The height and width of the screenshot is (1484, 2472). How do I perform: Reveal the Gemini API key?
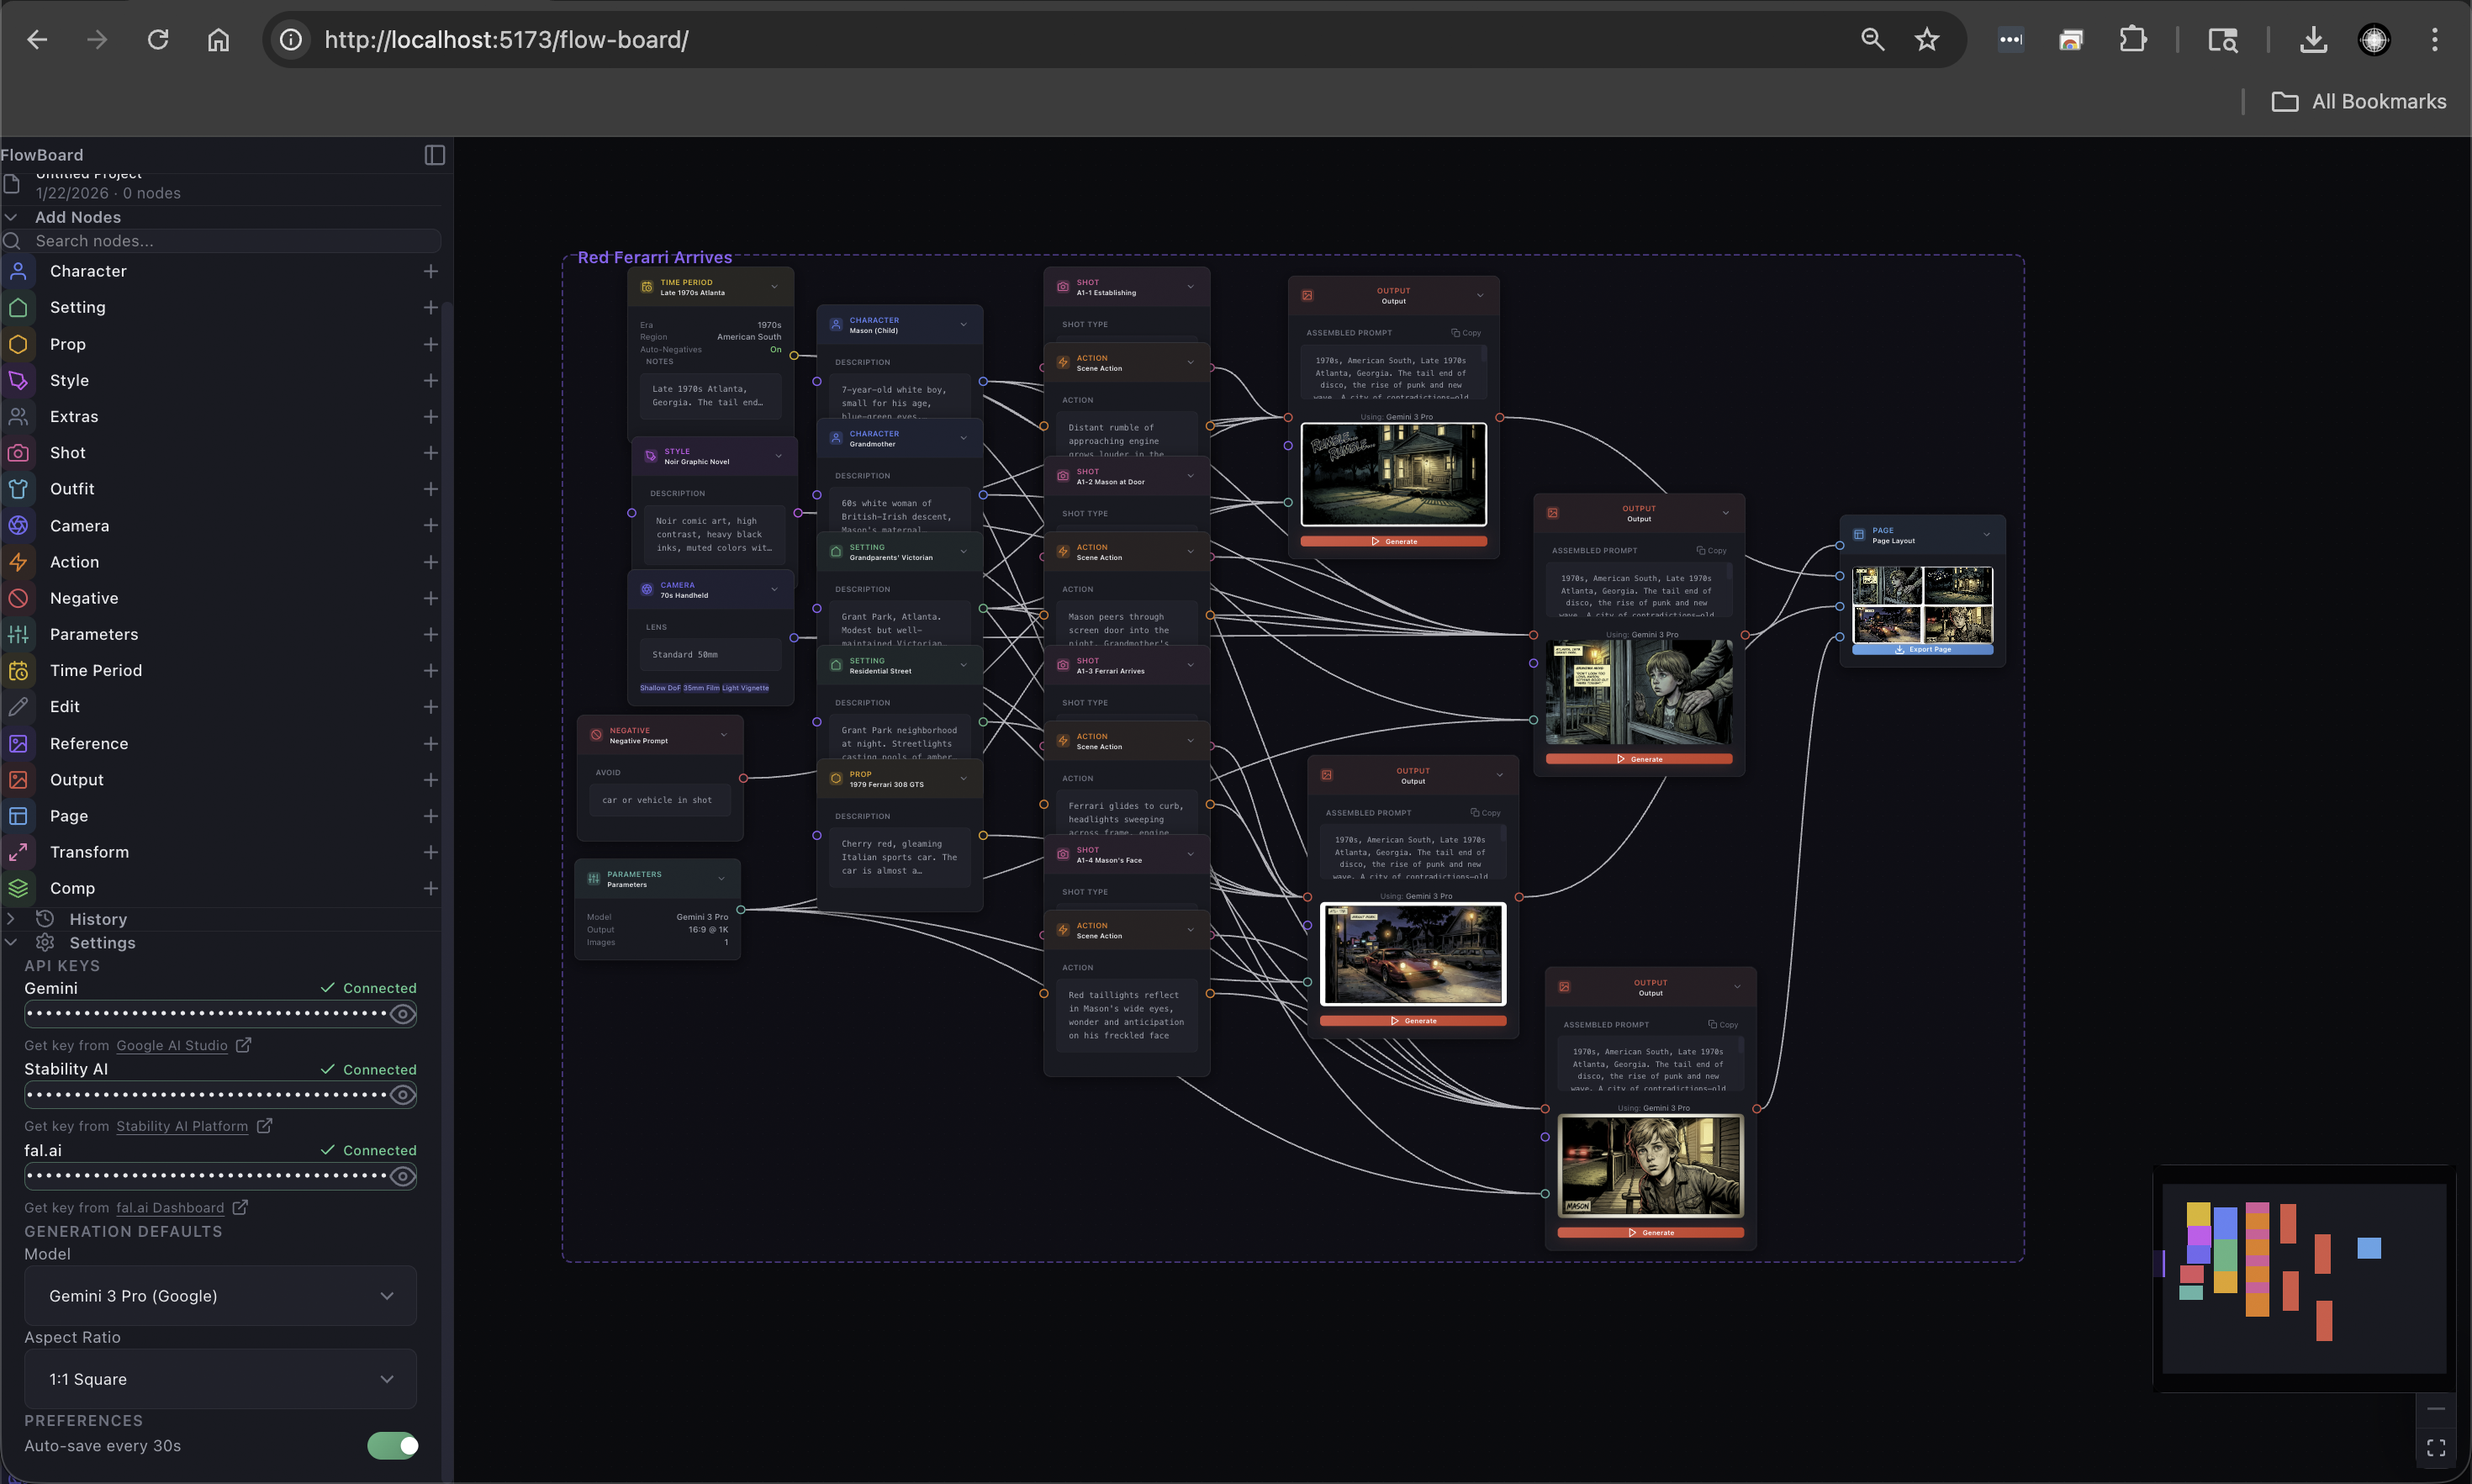tap(402, 1014)
